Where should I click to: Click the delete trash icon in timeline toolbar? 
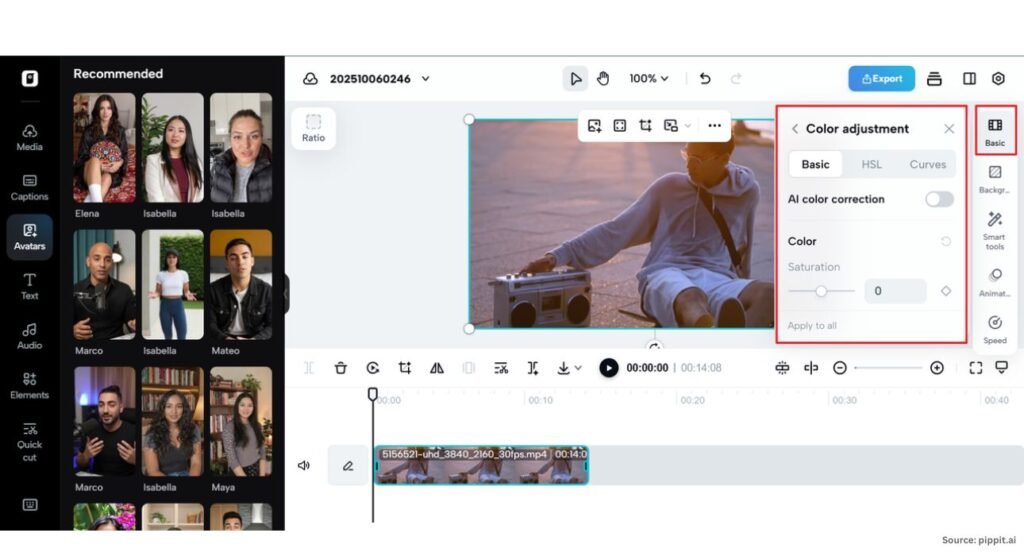(341, 368)
